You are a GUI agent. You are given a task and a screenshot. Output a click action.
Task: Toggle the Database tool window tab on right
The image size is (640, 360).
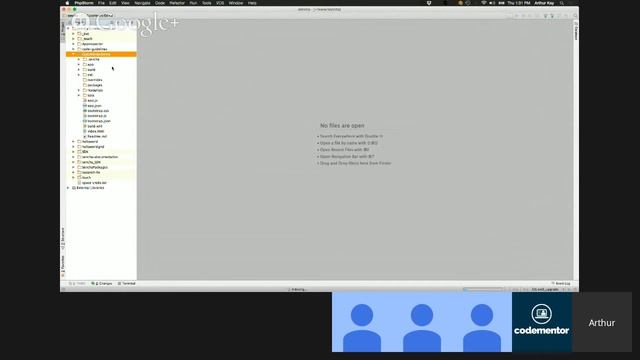tap(576, 31)
